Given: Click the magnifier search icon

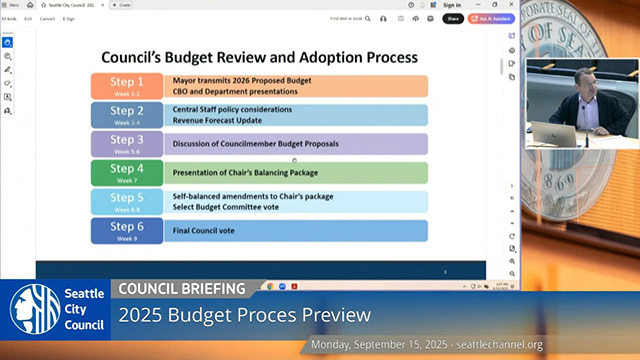Looking at the screenshot, I should (x=368, y=19).
